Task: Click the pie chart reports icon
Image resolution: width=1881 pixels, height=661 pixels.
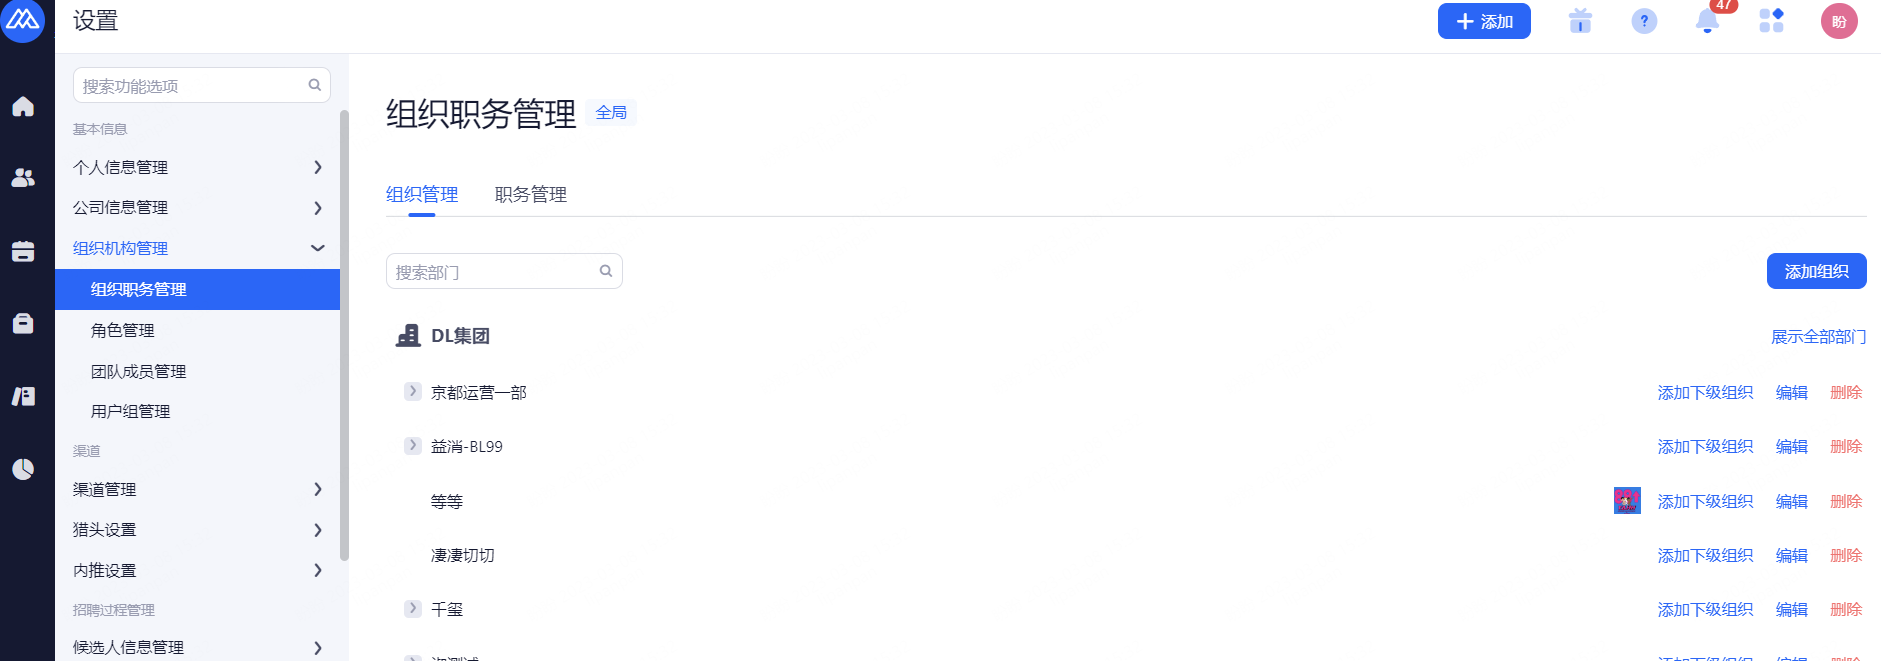Action: tap(23, 469)
